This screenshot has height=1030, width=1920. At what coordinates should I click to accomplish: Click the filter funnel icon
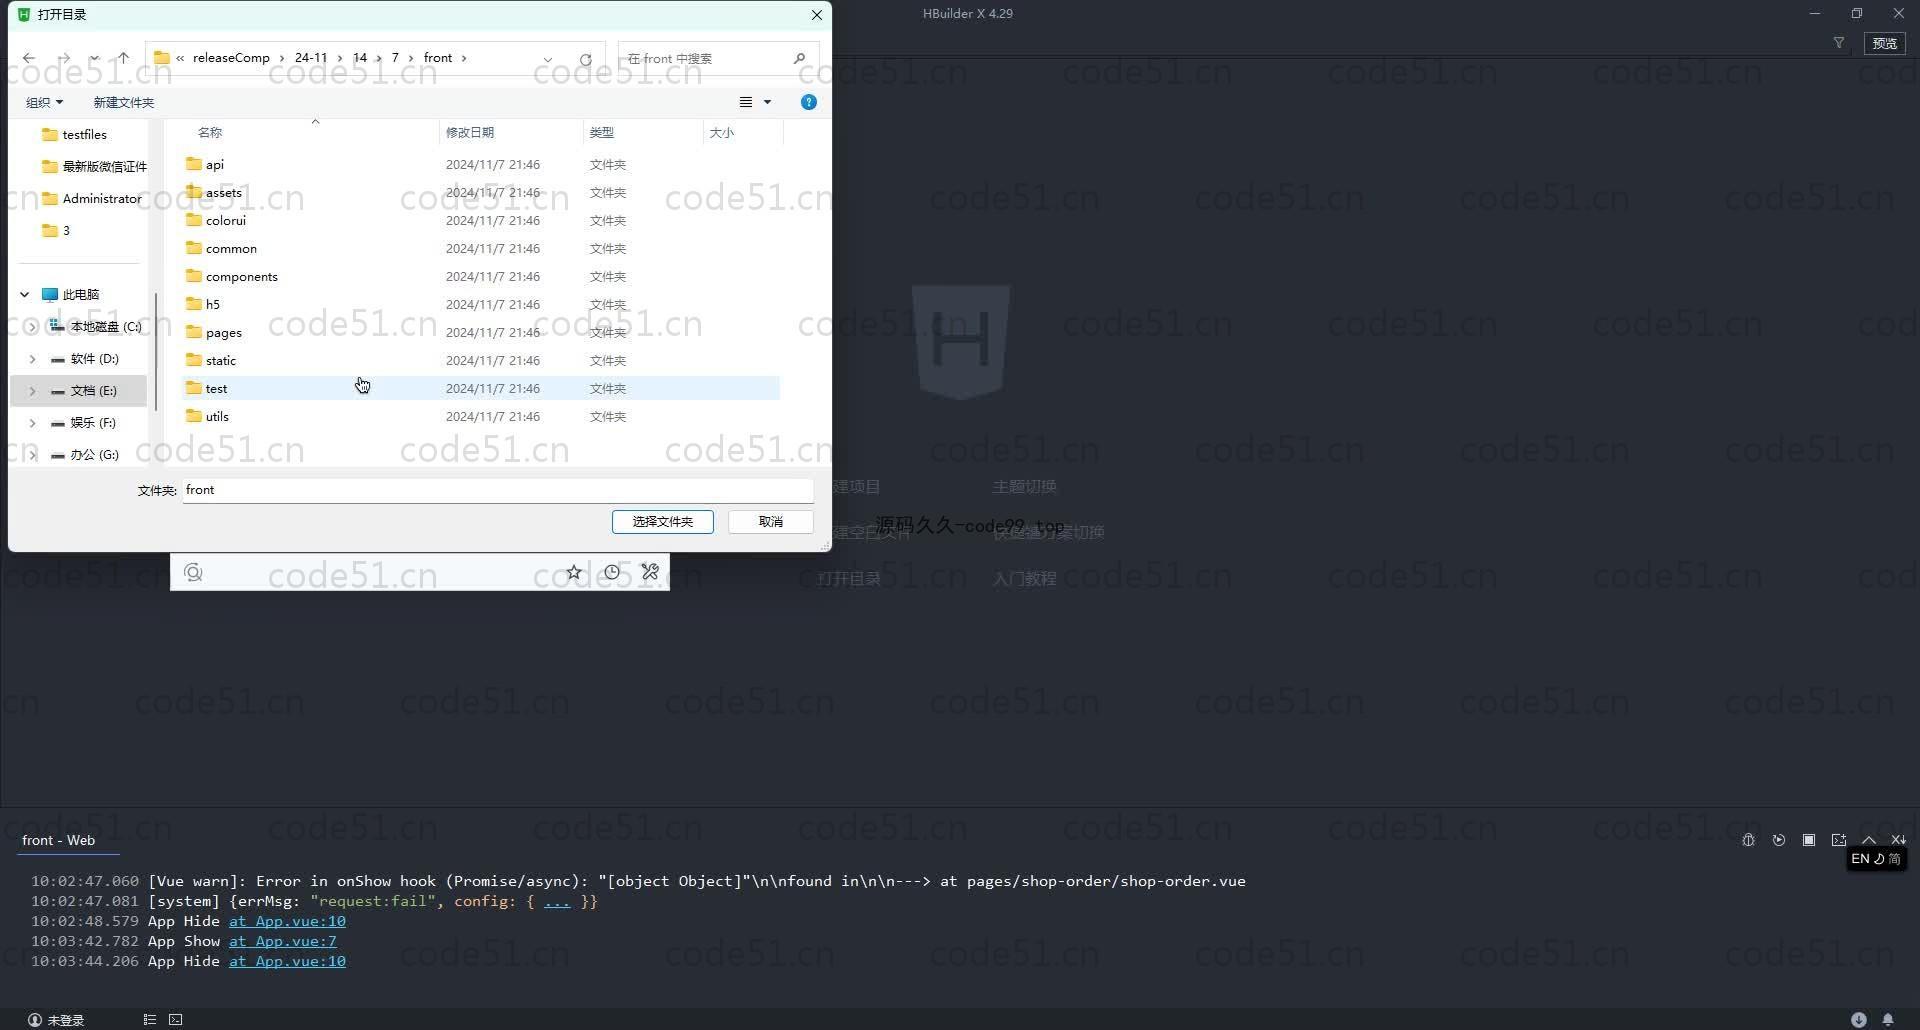pos(1838,43)
